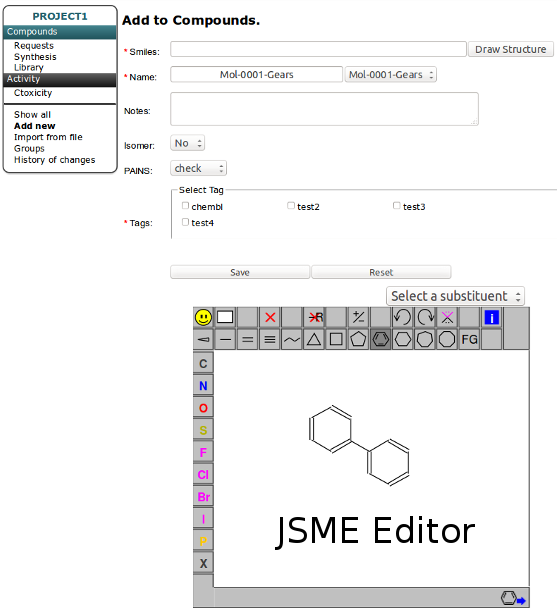Click the PROJECT1 title link
The height and width of the screenshot is (608, 557).
pyautogui.click(x=60, y=16)
